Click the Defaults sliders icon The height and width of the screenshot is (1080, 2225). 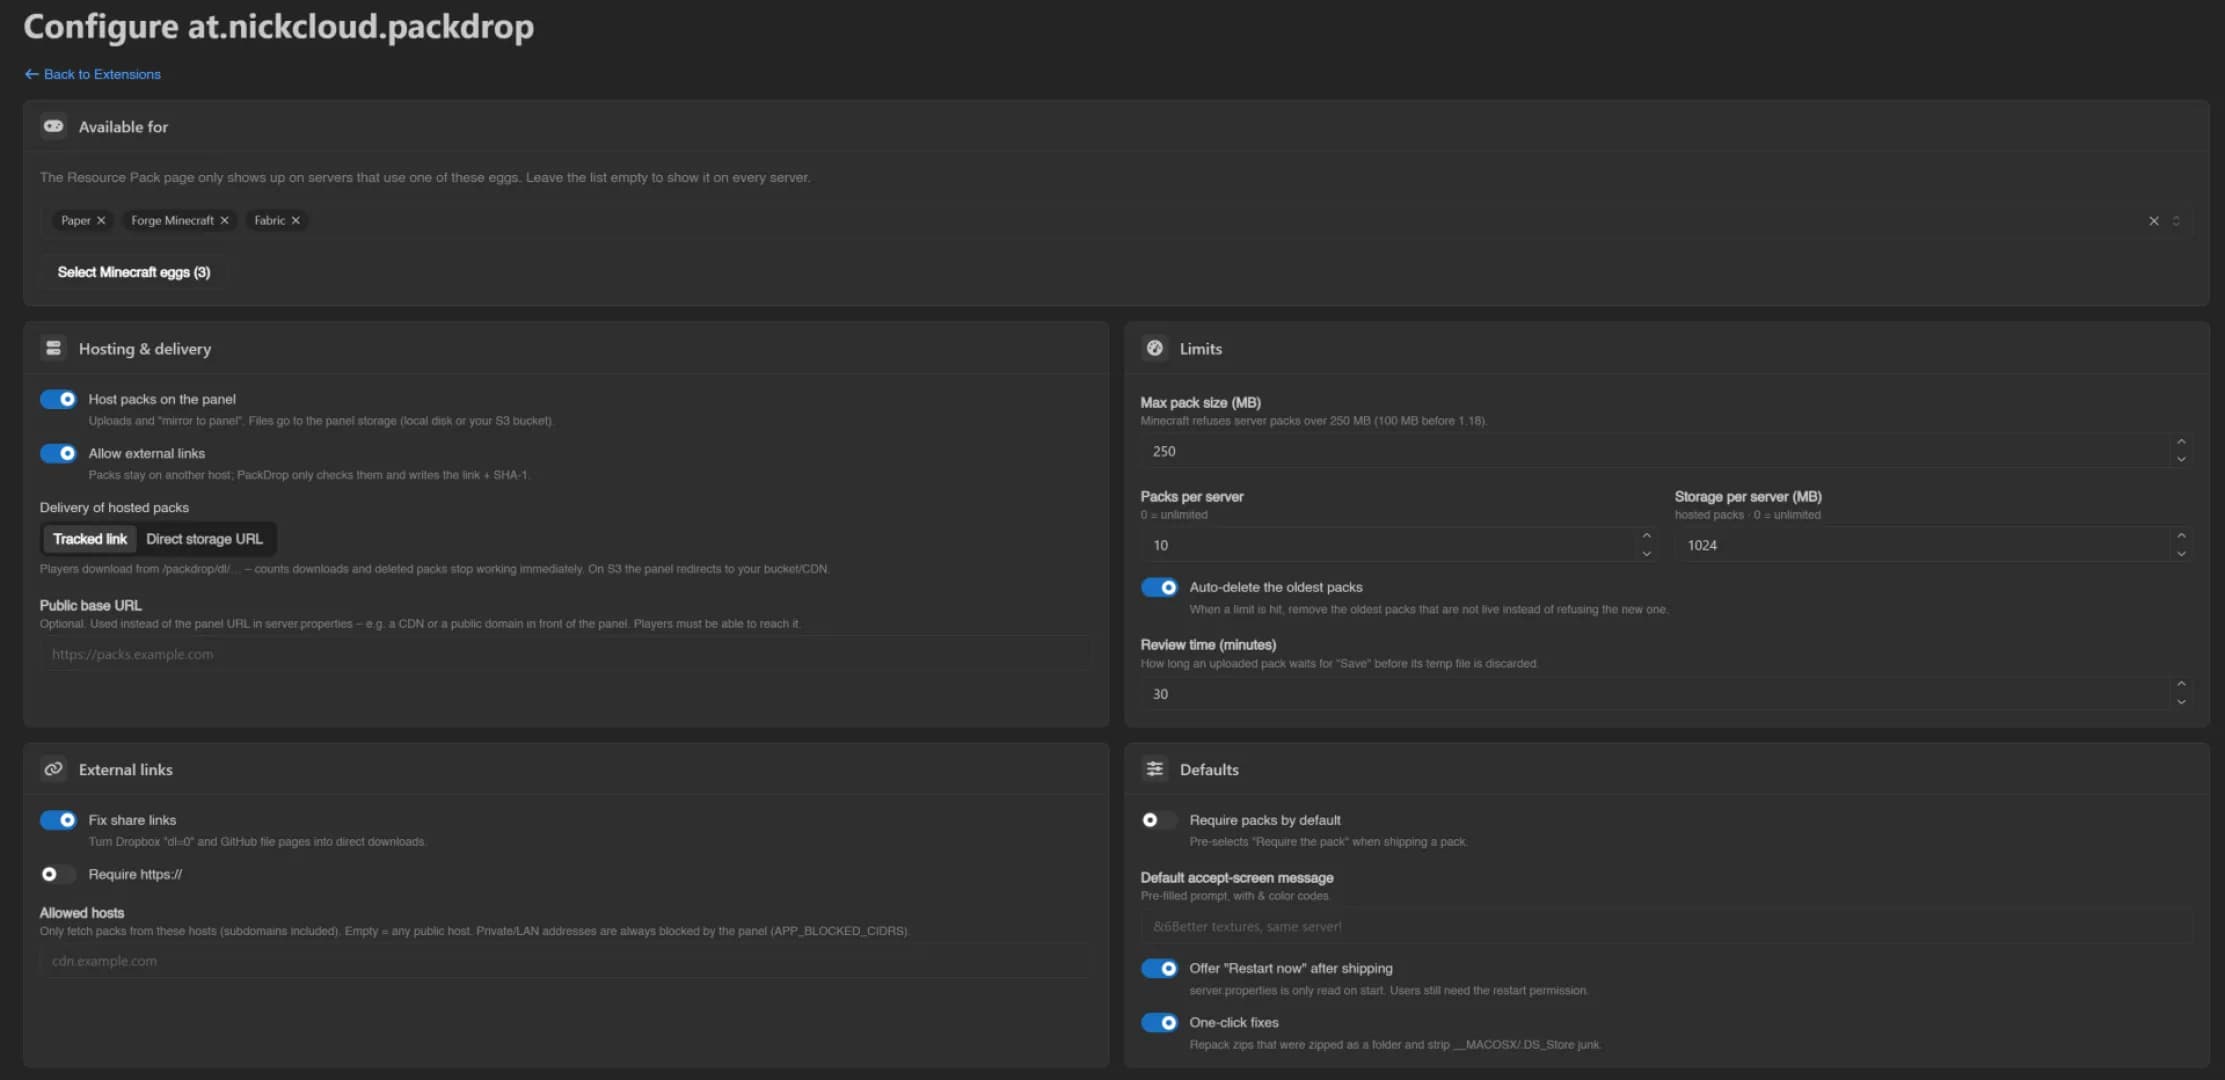coord(1154,769)
